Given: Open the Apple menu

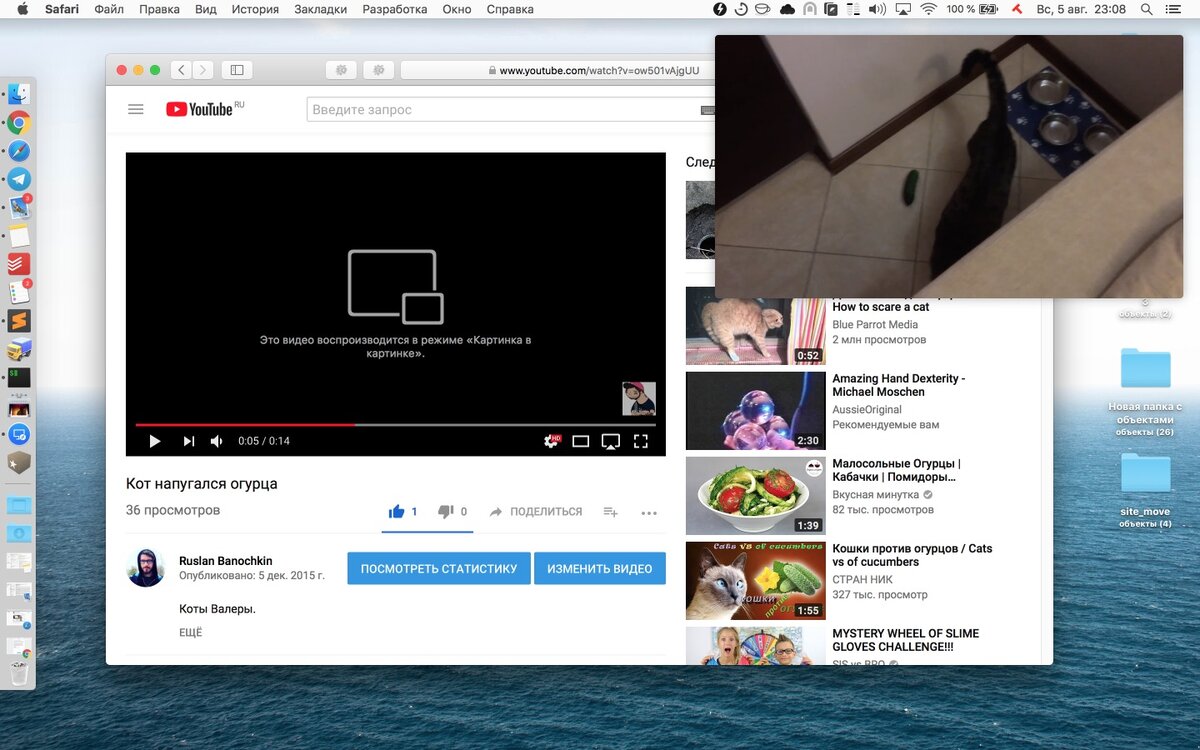Looking at the screenshot, I should pos(22,9).
